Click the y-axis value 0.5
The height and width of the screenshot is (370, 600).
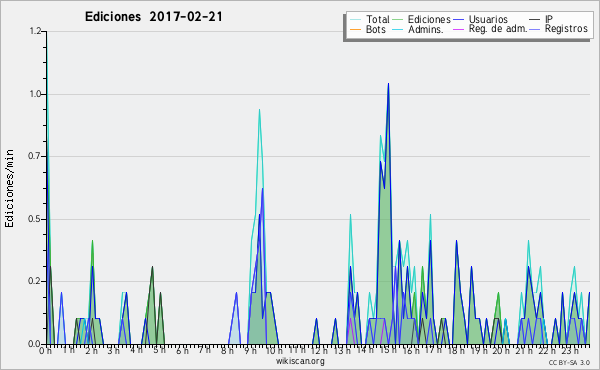[35, 219]
